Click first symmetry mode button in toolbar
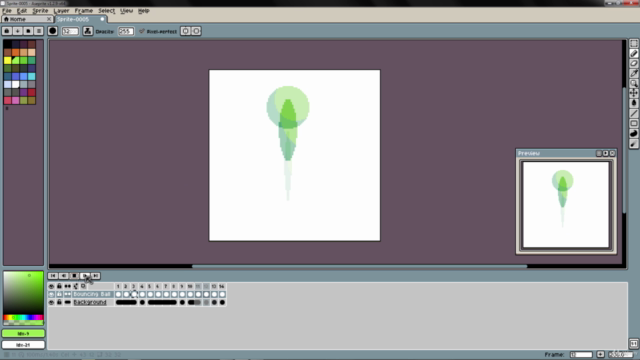Screen dimensions: 640x360 (x=186, y=31)
